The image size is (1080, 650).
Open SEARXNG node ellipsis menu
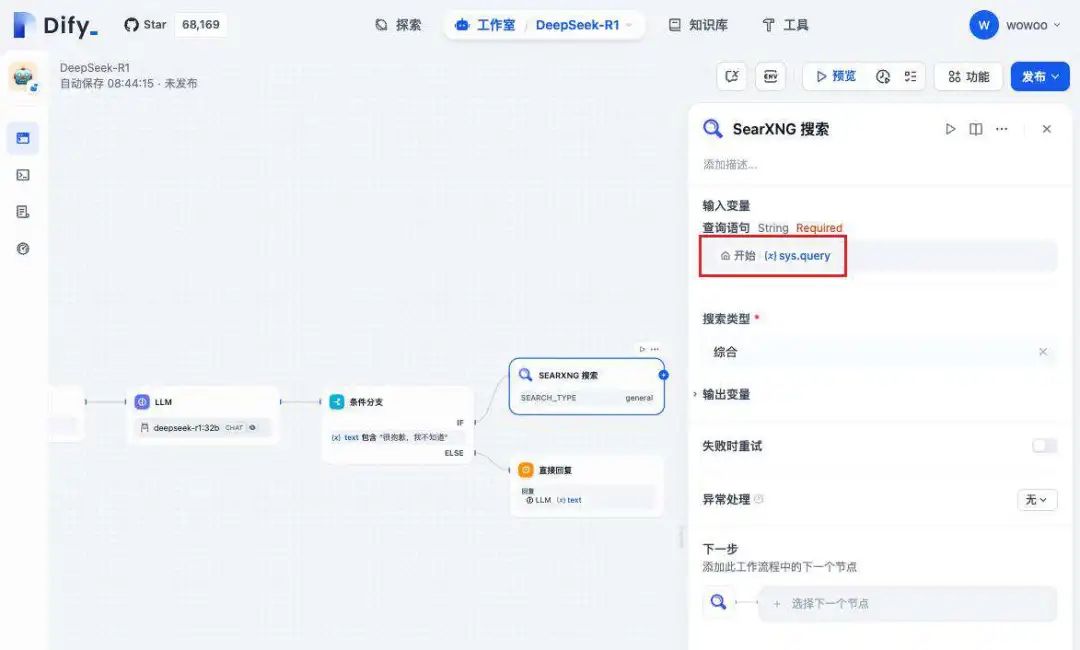pyautogui.click(x=654, y=349)
